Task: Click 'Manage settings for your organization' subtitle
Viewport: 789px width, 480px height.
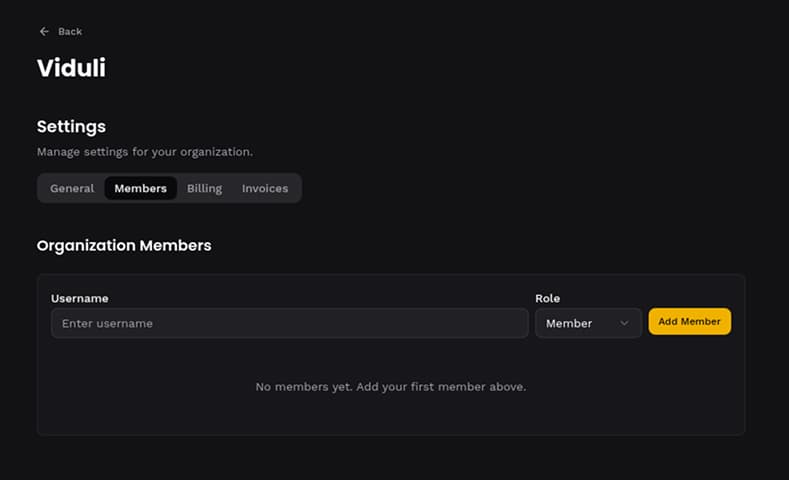Action: coord(145,152)
